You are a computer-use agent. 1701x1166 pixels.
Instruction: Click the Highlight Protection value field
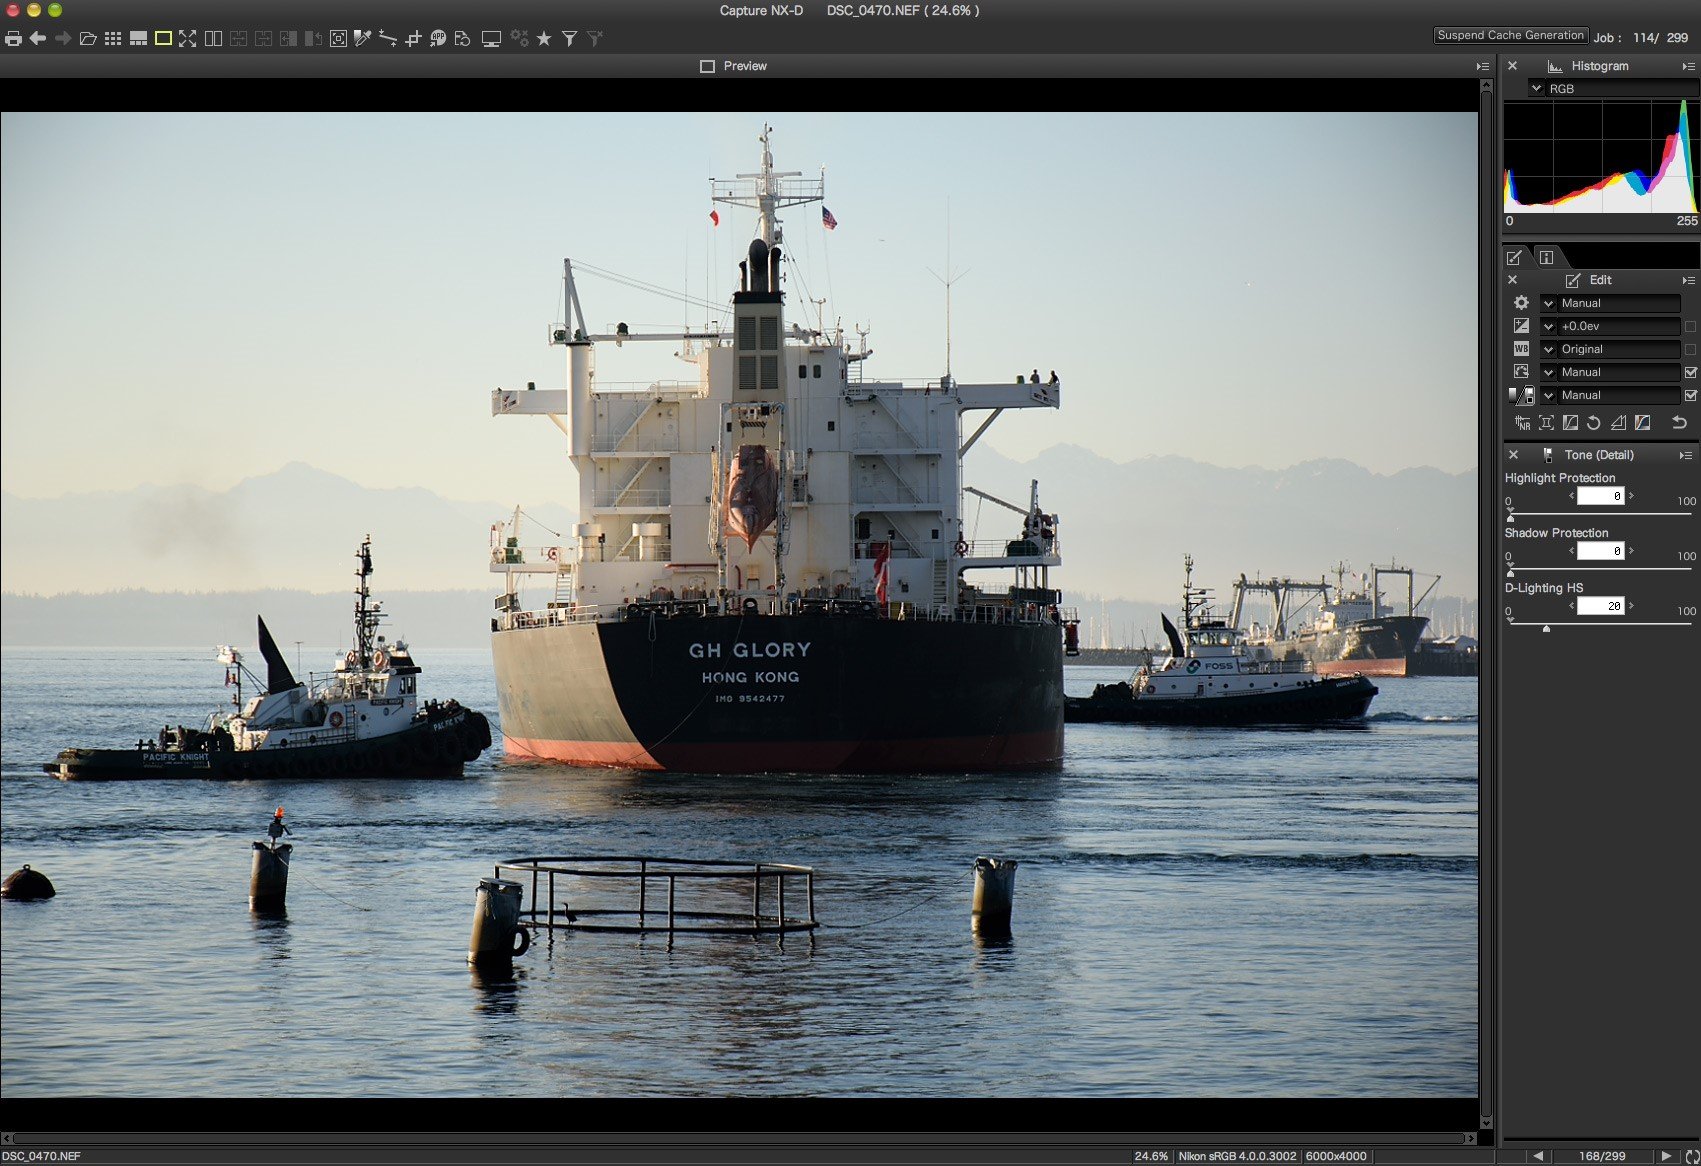pyautogui.click(x=1600, y=496)
